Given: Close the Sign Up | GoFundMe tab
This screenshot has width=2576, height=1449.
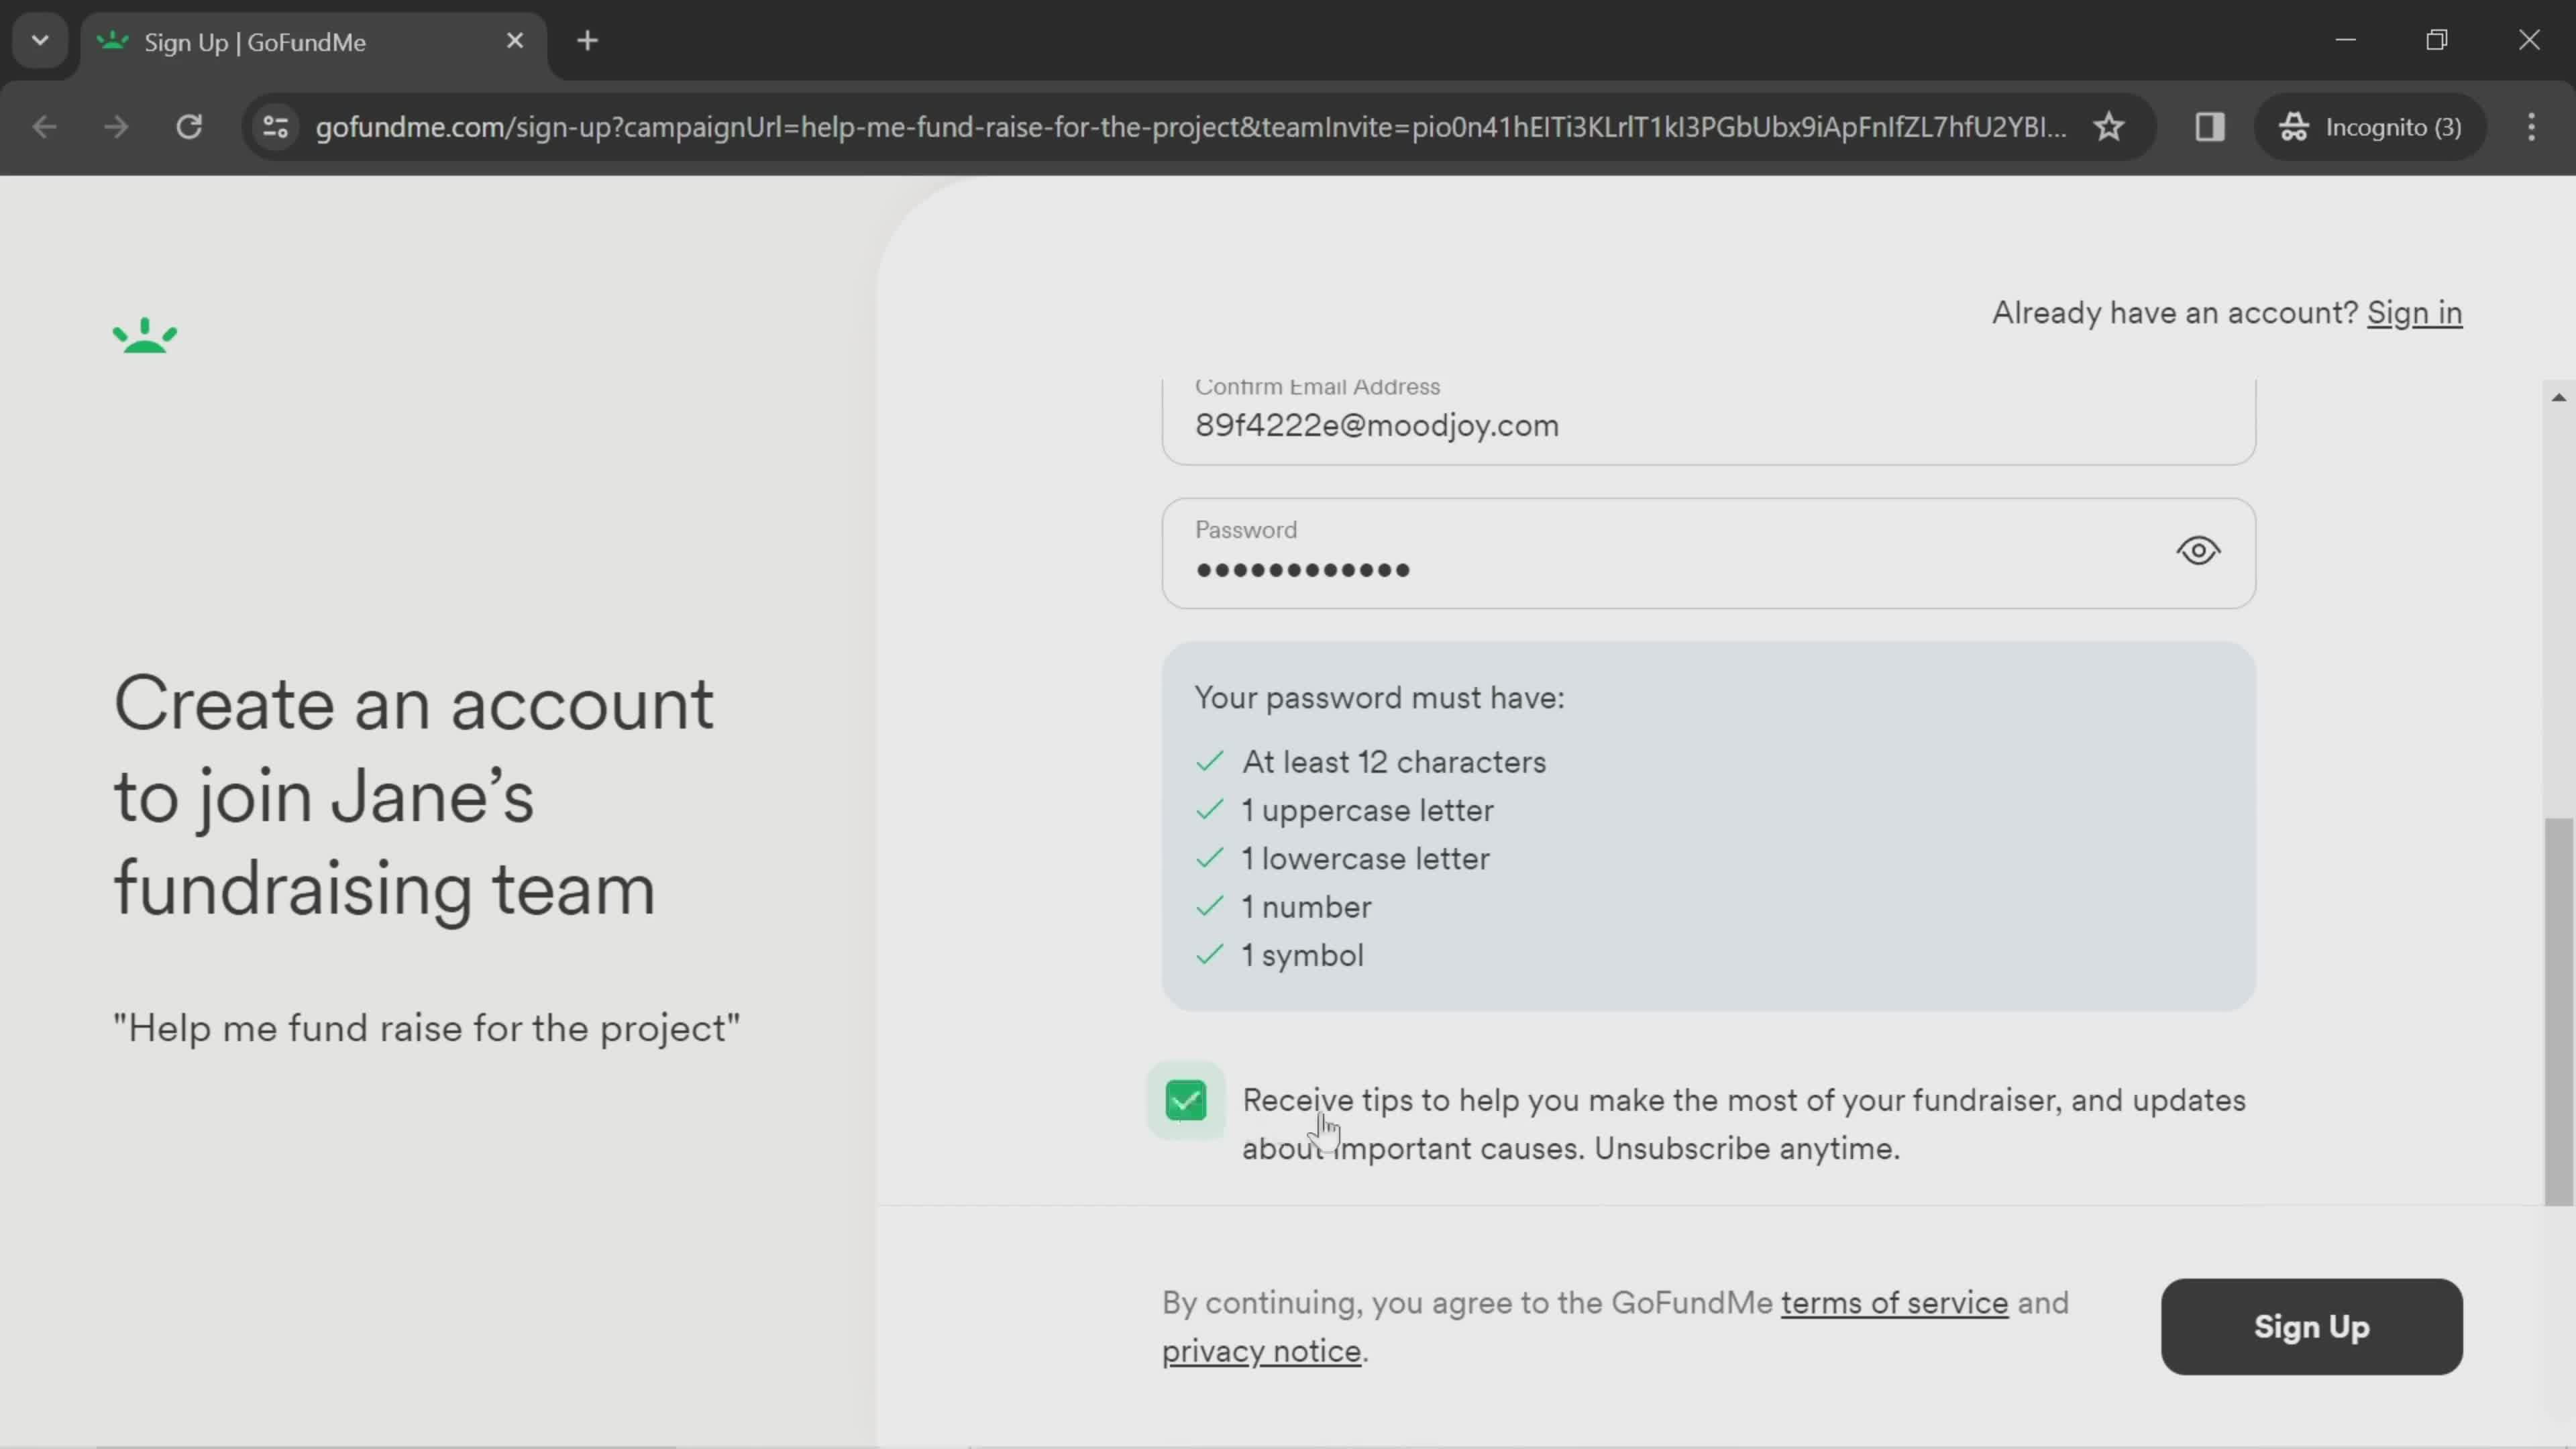Looking at the screenshot, I should [x=515, y=41].
